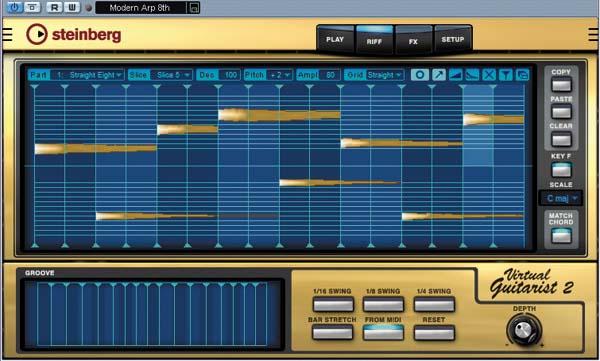
Task: Switch to the RIFF tab
Action: [374, 40]
